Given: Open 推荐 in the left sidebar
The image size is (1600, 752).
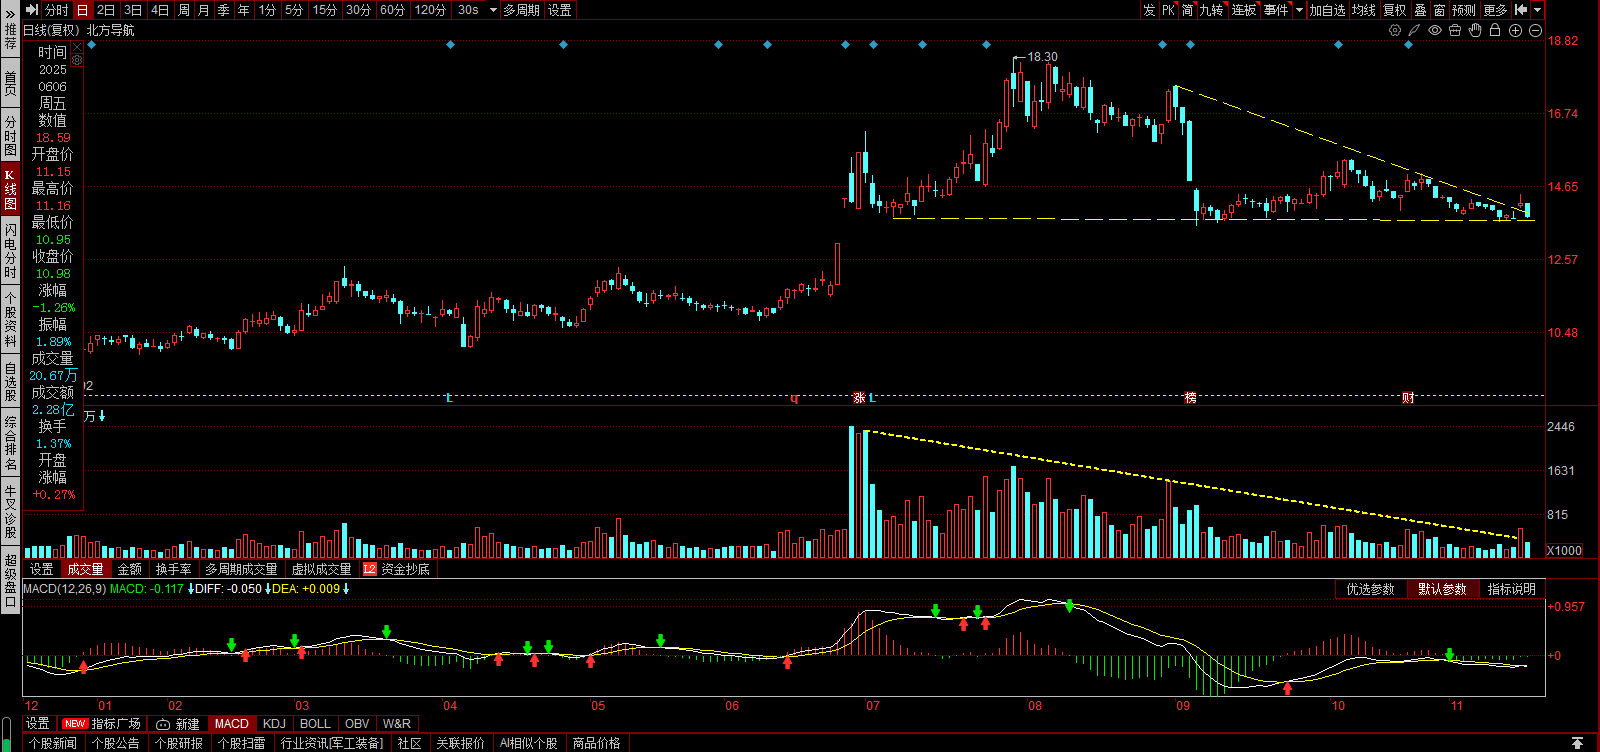Looking at the screenshot, I should (x=10, y=37).
